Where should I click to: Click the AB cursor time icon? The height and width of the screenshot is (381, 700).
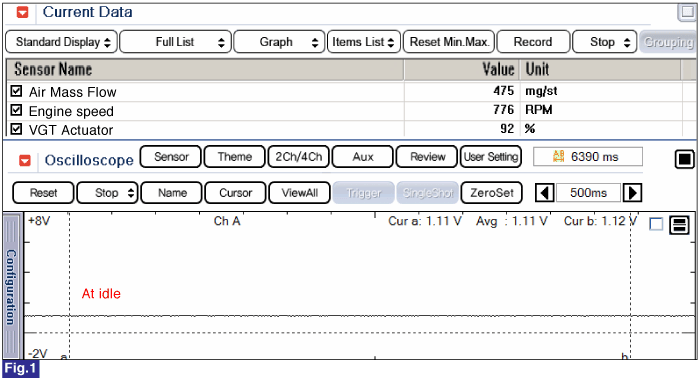point(558,156)
